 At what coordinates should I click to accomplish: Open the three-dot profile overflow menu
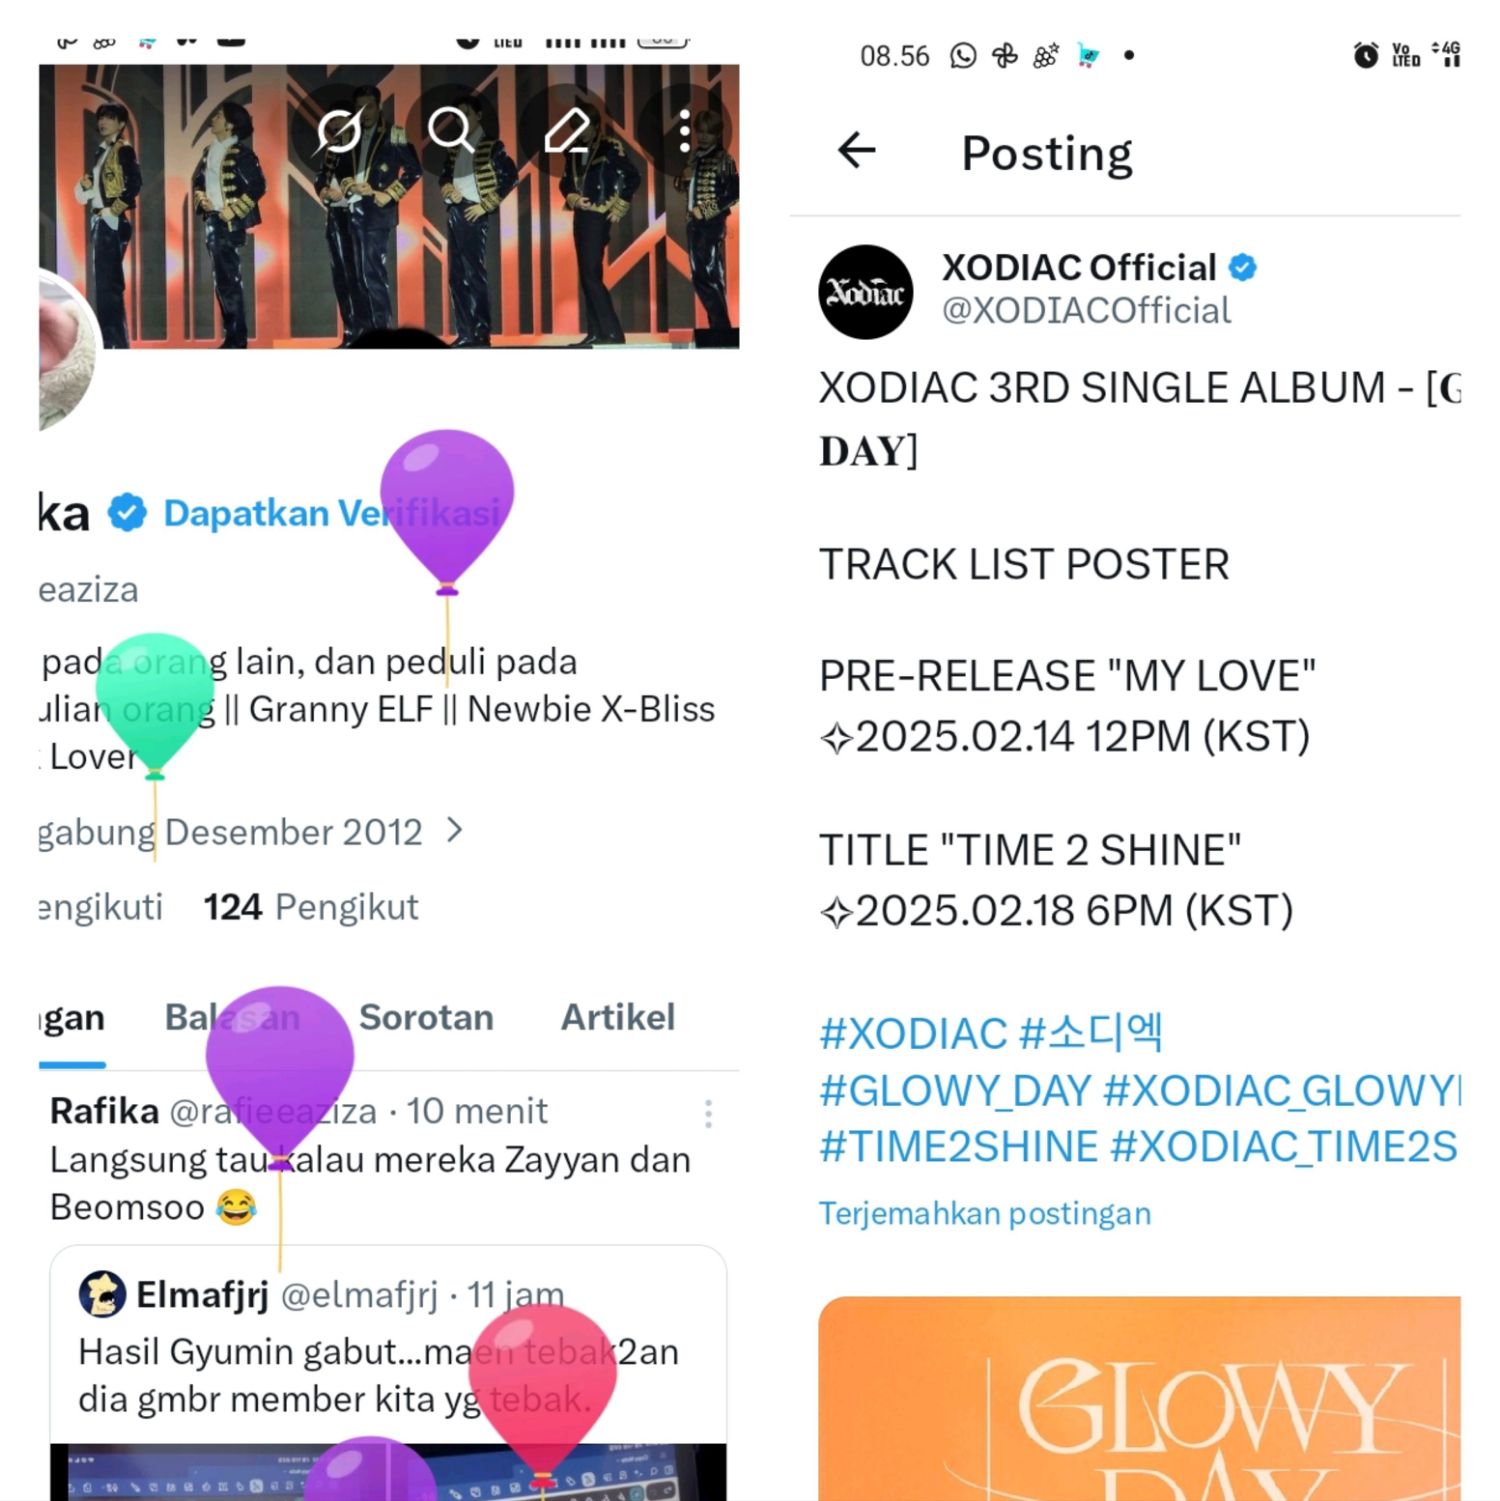[x=684, y=131]
